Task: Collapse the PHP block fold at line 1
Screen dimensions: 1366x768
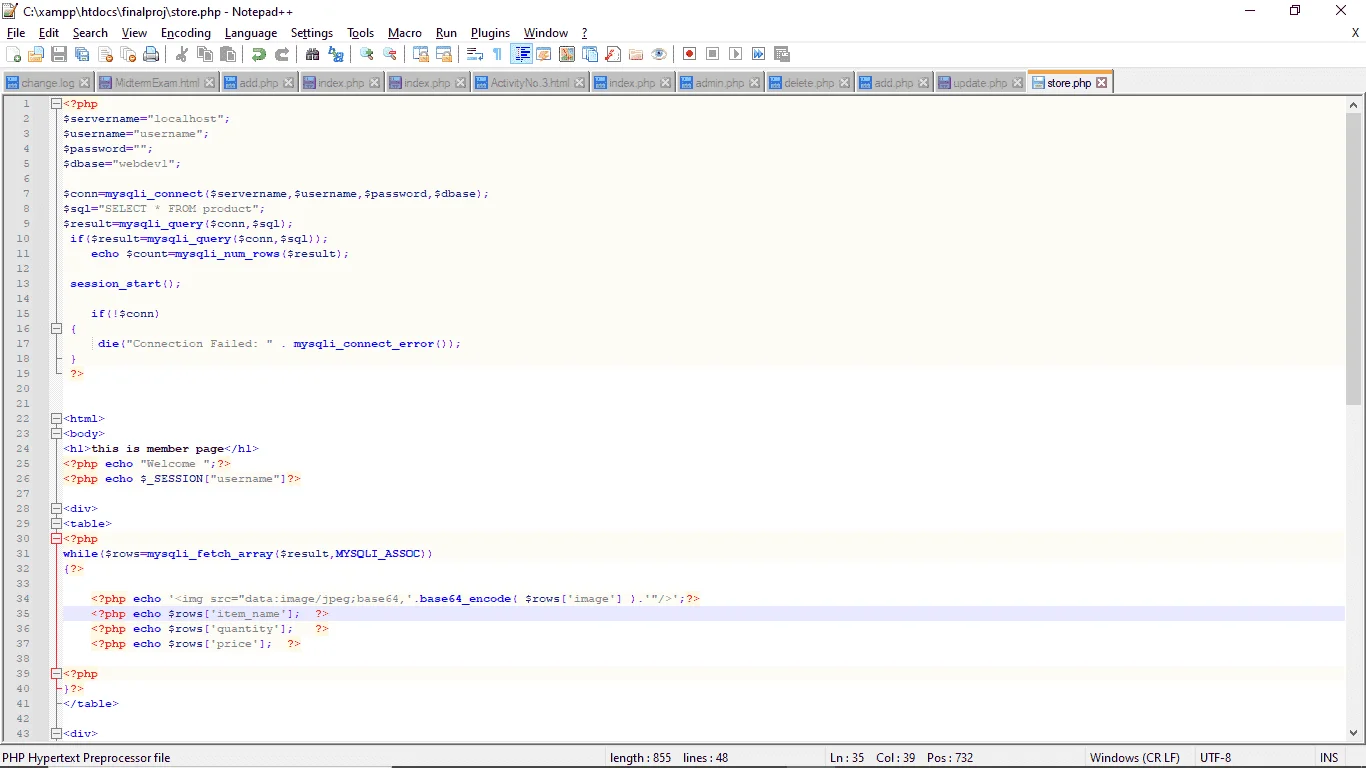Action: pyautogui.click(x=56, y=104)
